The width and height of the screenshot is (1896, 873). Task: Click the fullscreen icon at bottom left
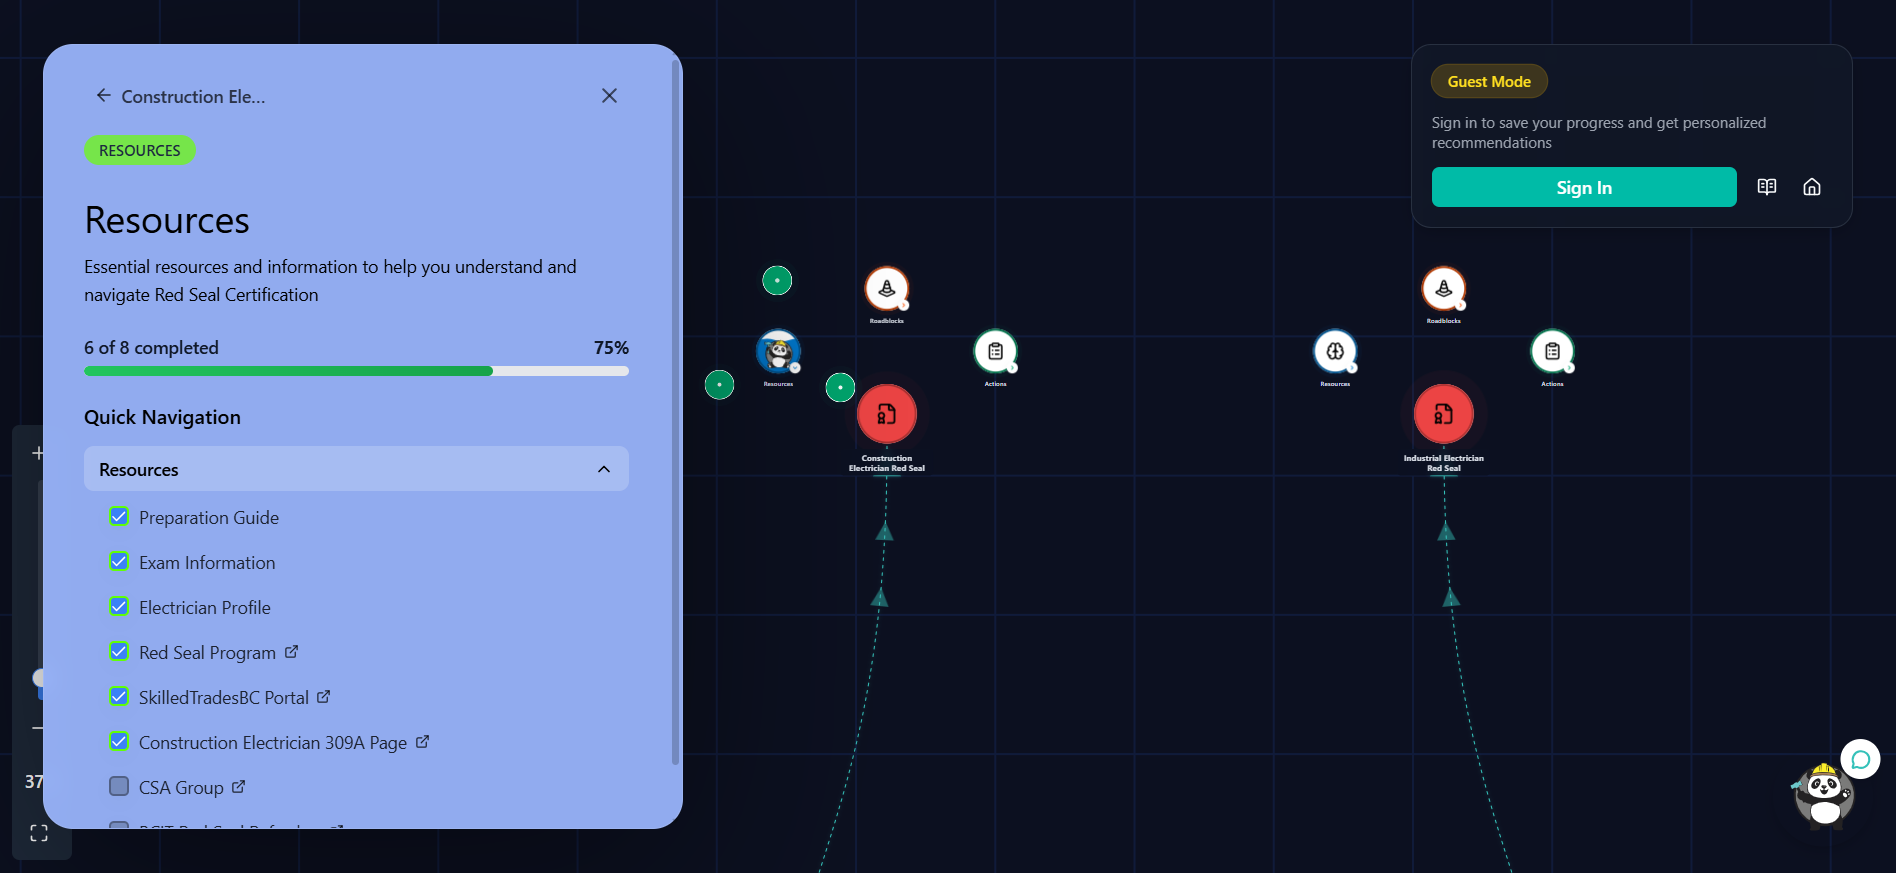(x=39, y=833)
